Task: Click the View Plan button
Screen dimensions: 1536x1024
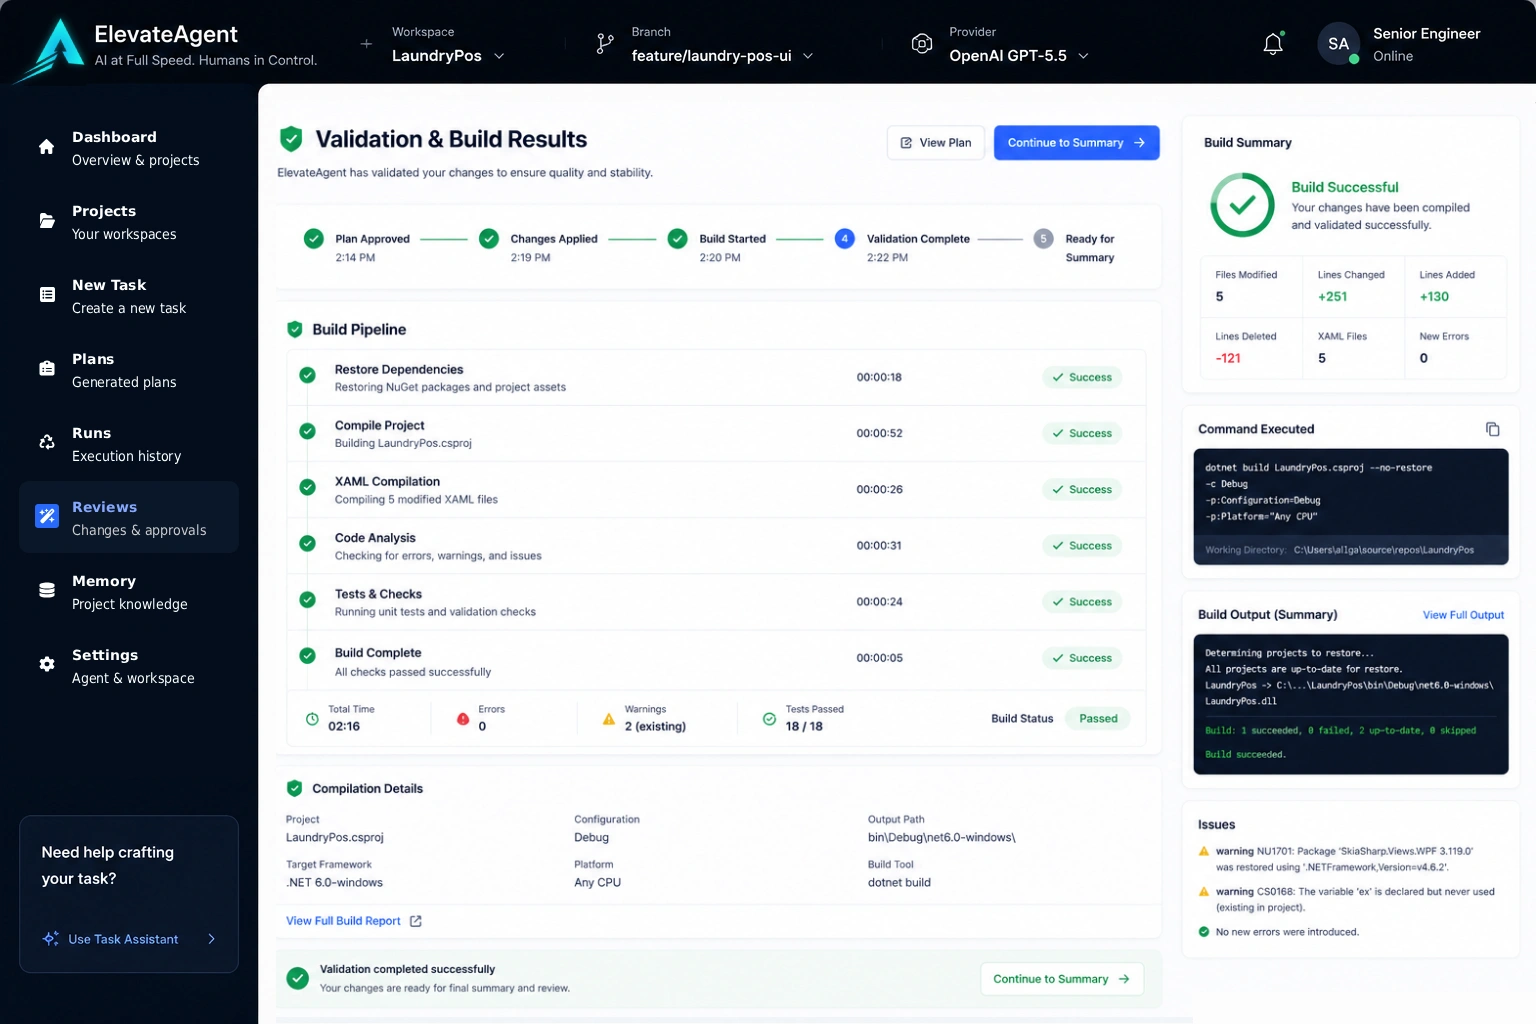Action: point(935,143)
